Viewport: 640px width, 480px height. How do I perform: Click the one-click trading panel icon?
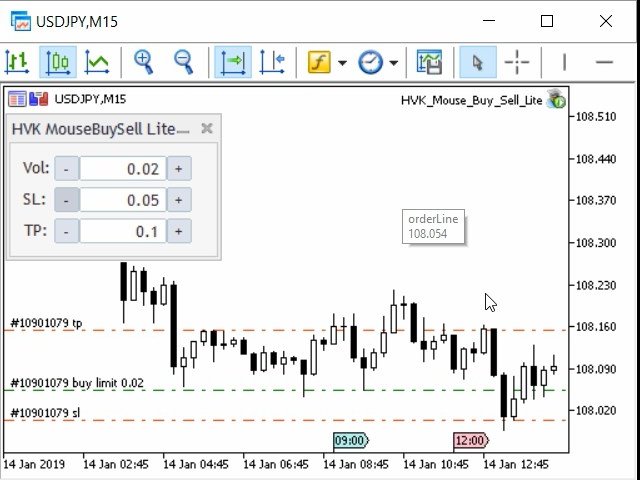[17, 99]
